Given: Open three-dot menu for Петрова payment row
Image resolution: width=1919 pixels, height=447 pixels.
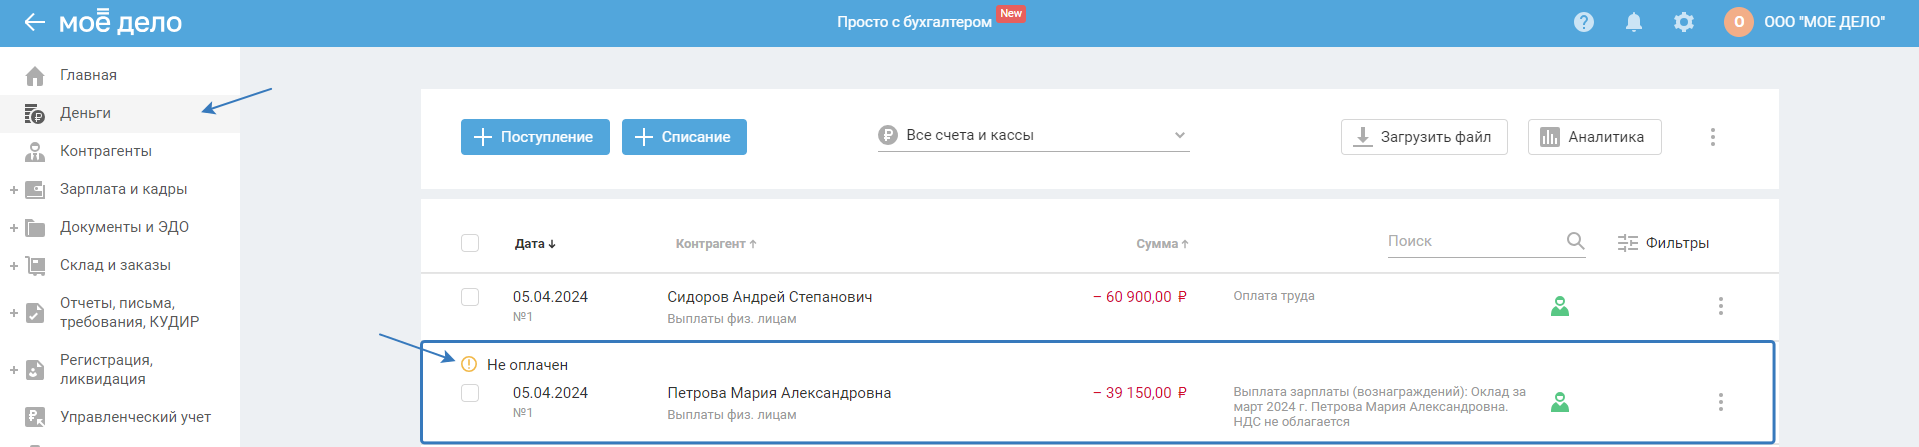Looking at the screenshot, I should click(1720, 402).
